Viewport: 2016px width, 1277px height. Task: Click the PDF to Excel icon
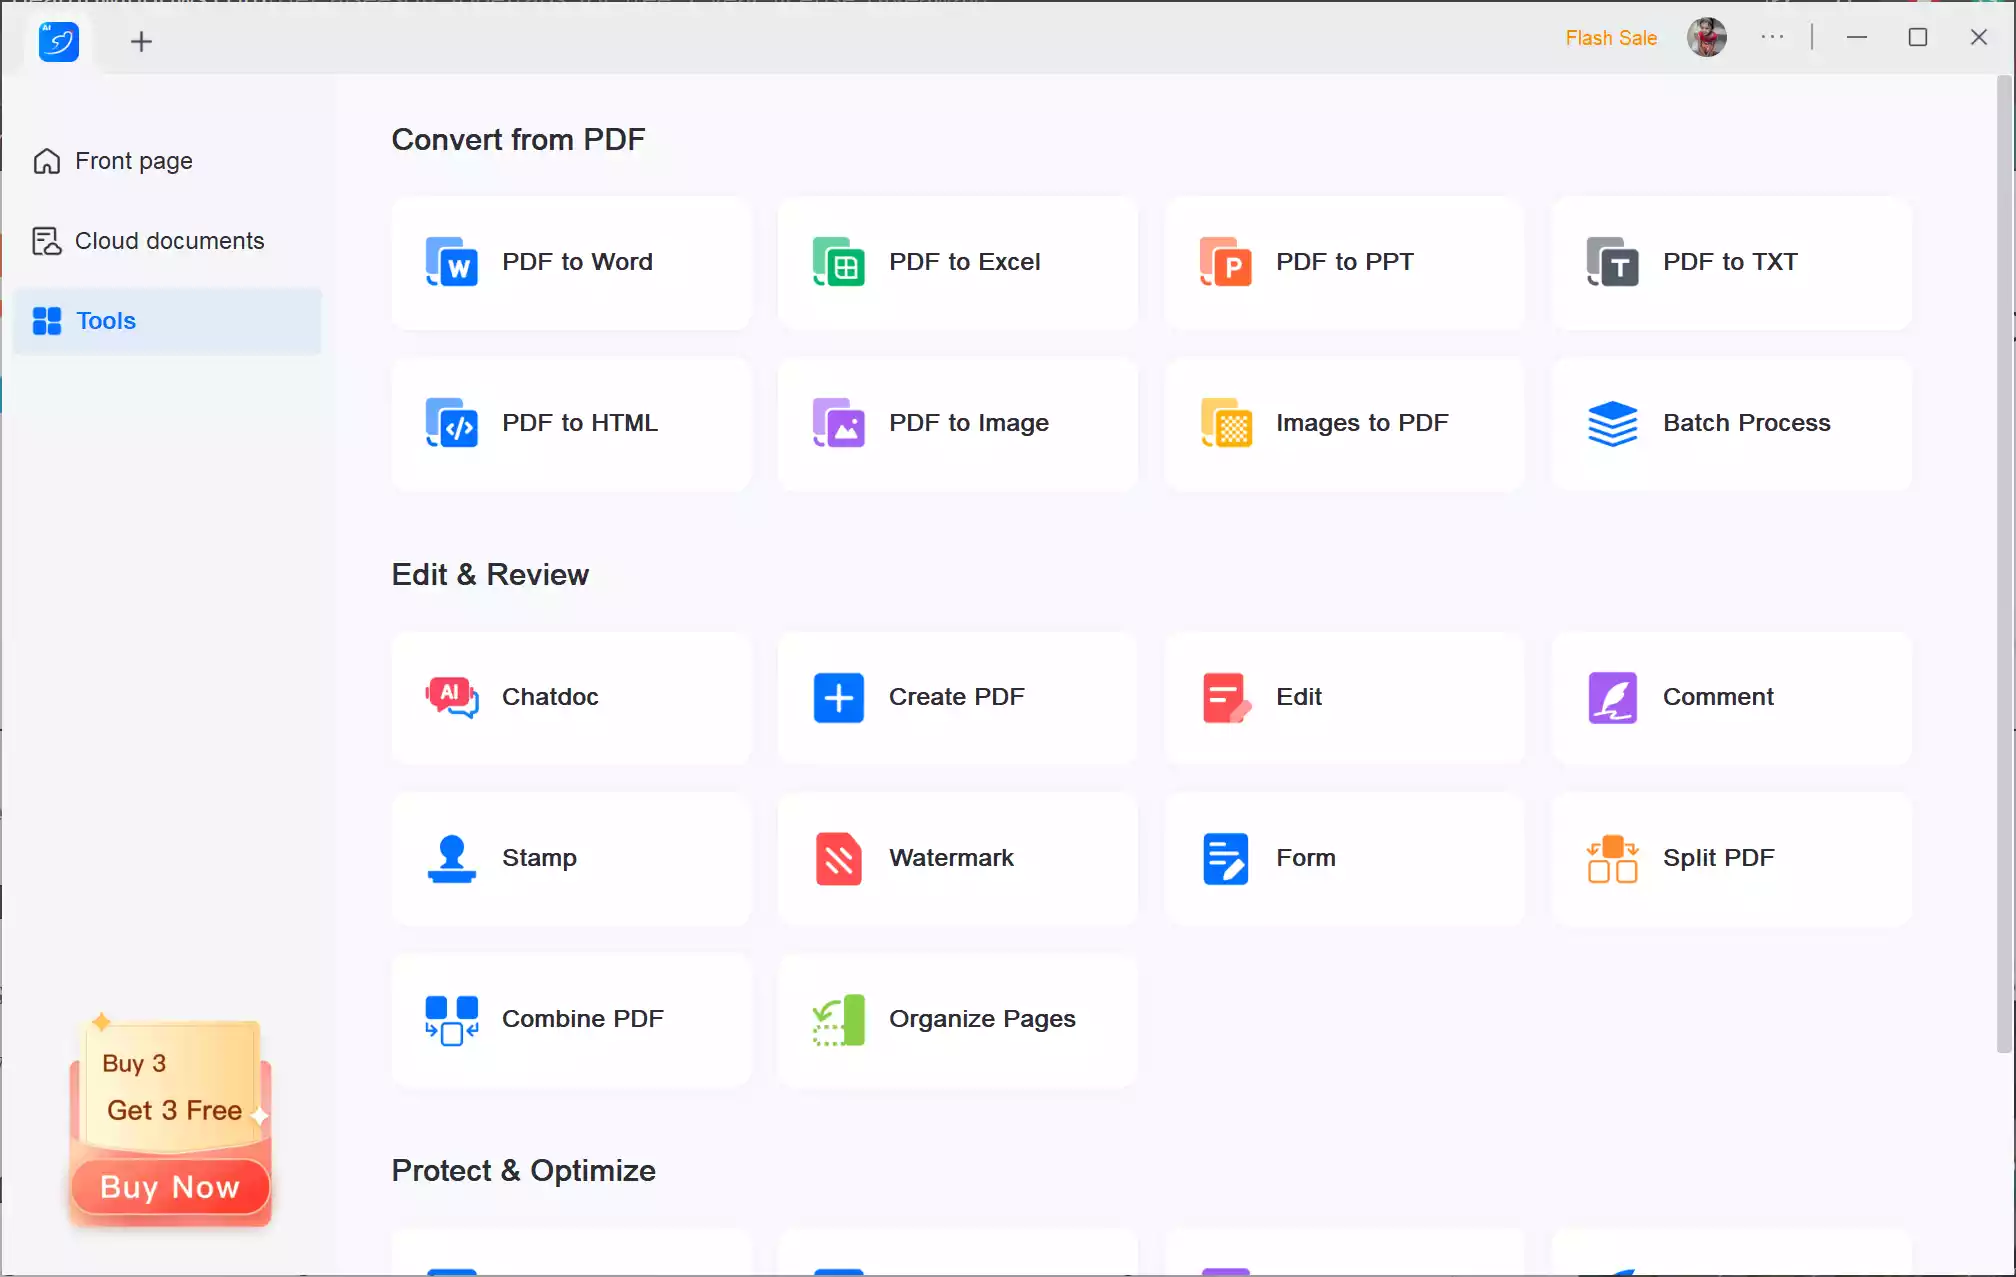click(x=838, y=262)
